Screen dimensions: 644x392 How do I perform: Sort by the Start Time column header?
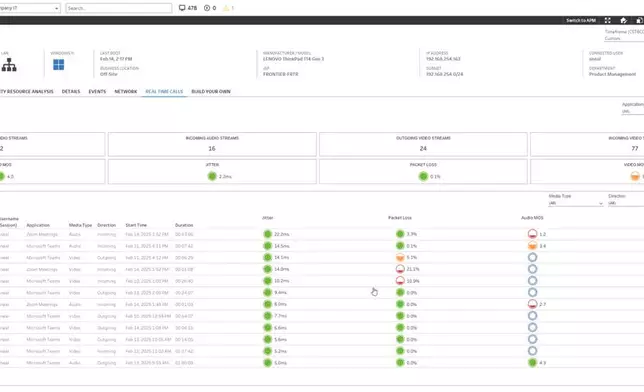tap(136, 225)
